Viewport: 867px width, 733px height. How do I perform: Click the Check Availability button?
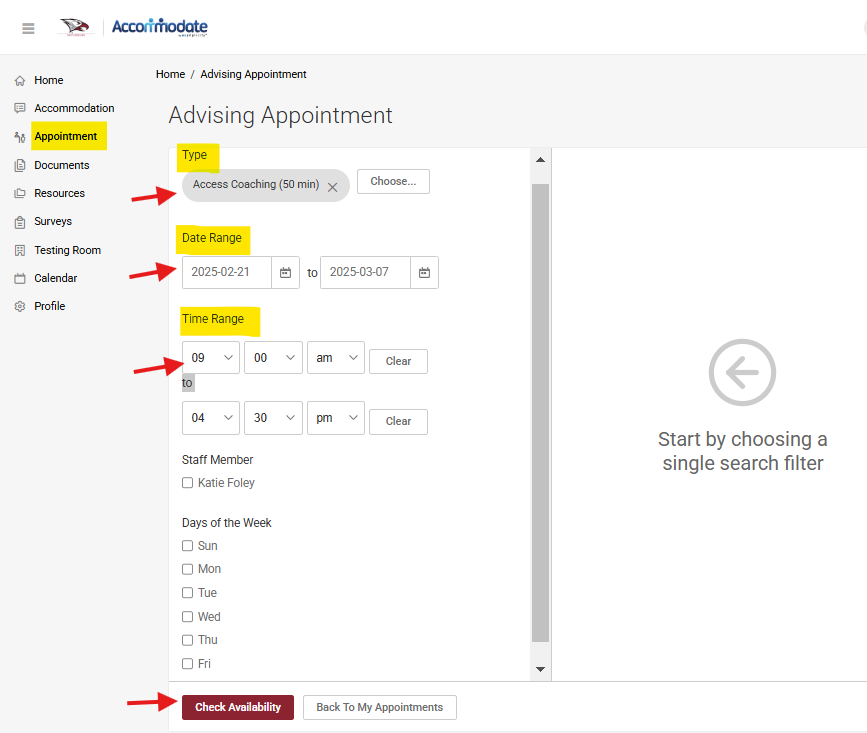coord(237,707)
